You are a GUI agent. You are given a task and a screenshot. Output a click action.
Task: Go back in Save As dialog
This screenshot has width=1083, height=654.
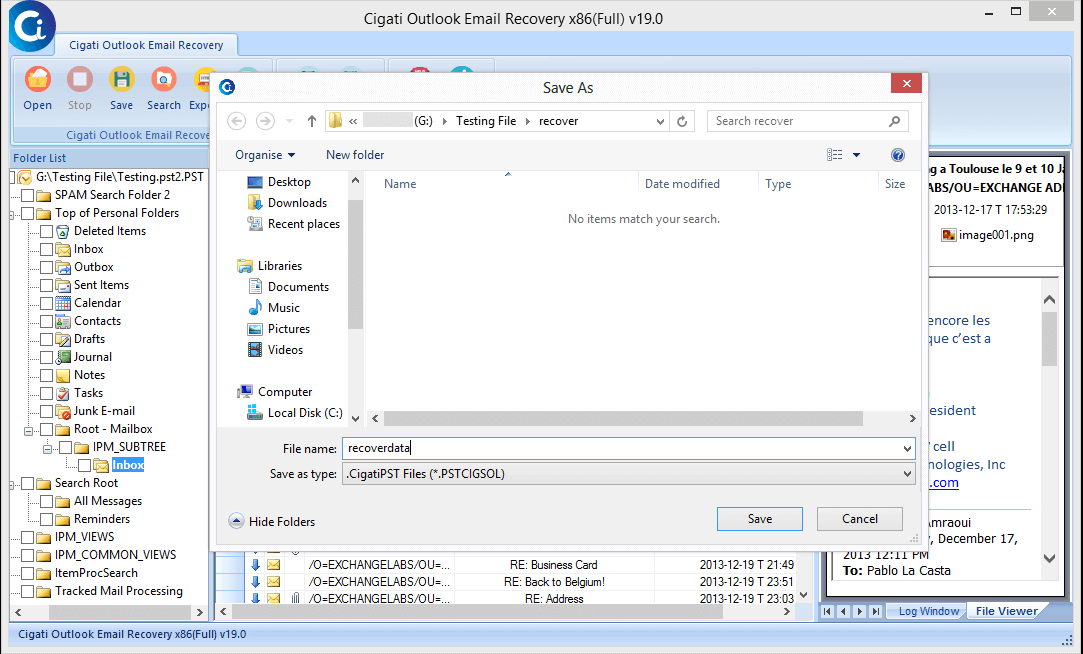[x=237, y=121]
